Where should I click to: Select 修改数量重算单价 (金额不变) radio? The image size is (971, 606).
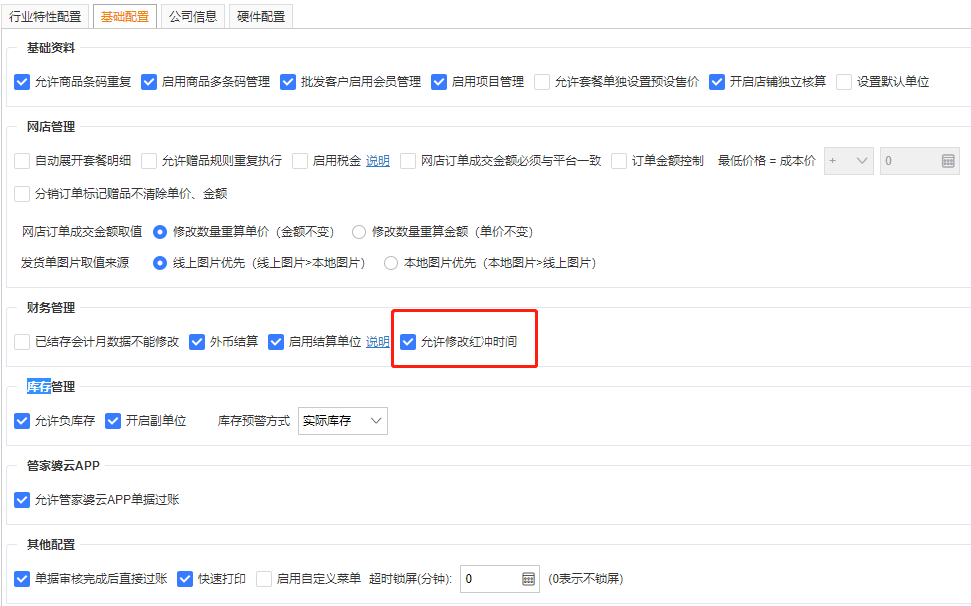160,232
